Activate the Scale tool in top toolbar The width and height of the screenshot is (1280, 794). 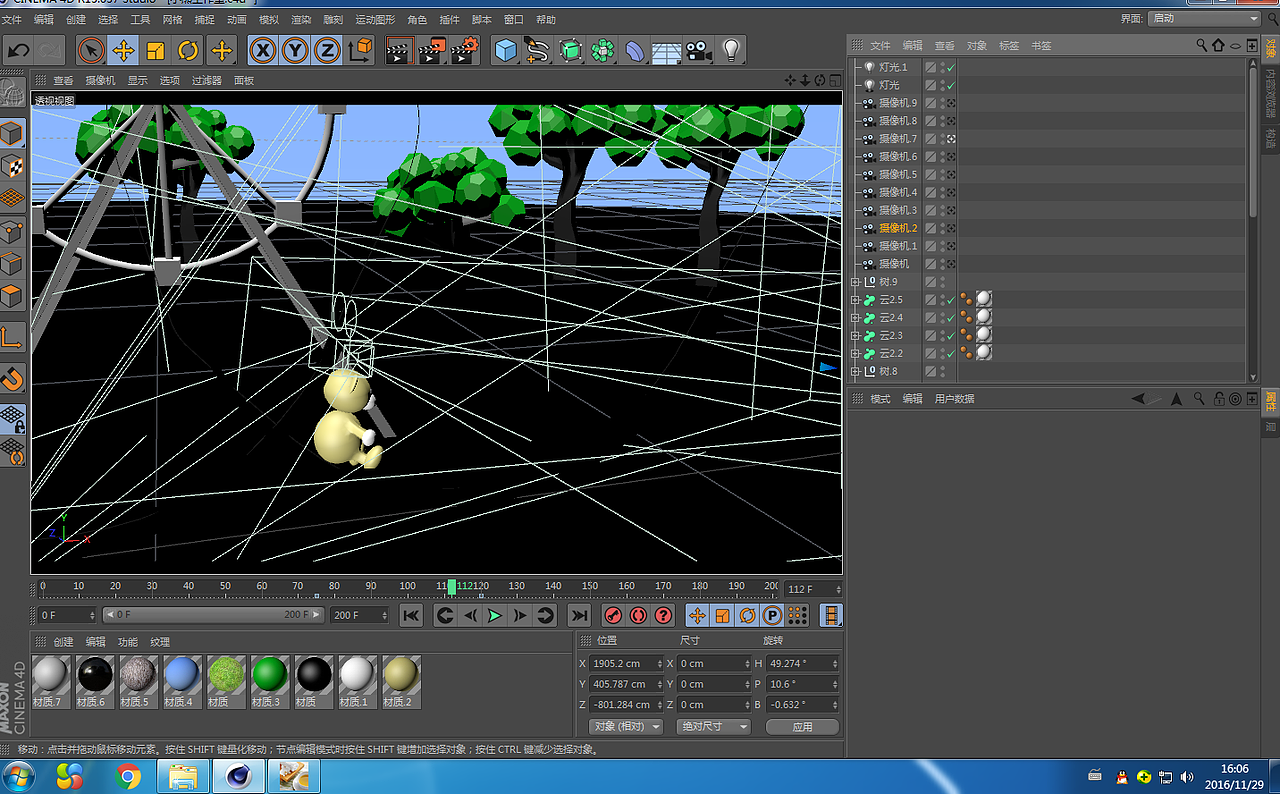click(x=155, y=50)
